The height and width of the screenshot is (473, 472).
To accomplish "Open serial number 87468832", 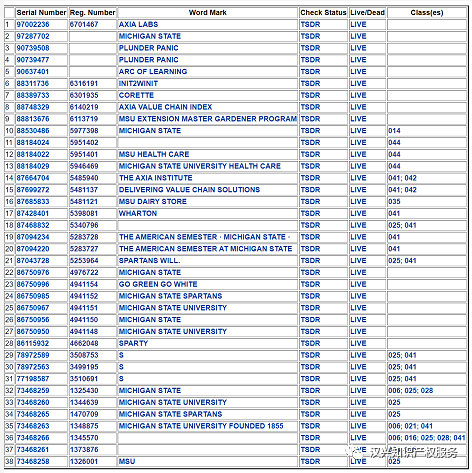I will pos(33,225).
